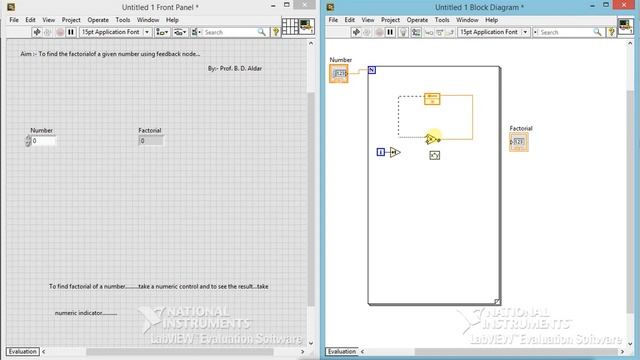Click Factorial indicator field on Front Panel
Screen dimensions: 640x360
[x=151, y=141]
